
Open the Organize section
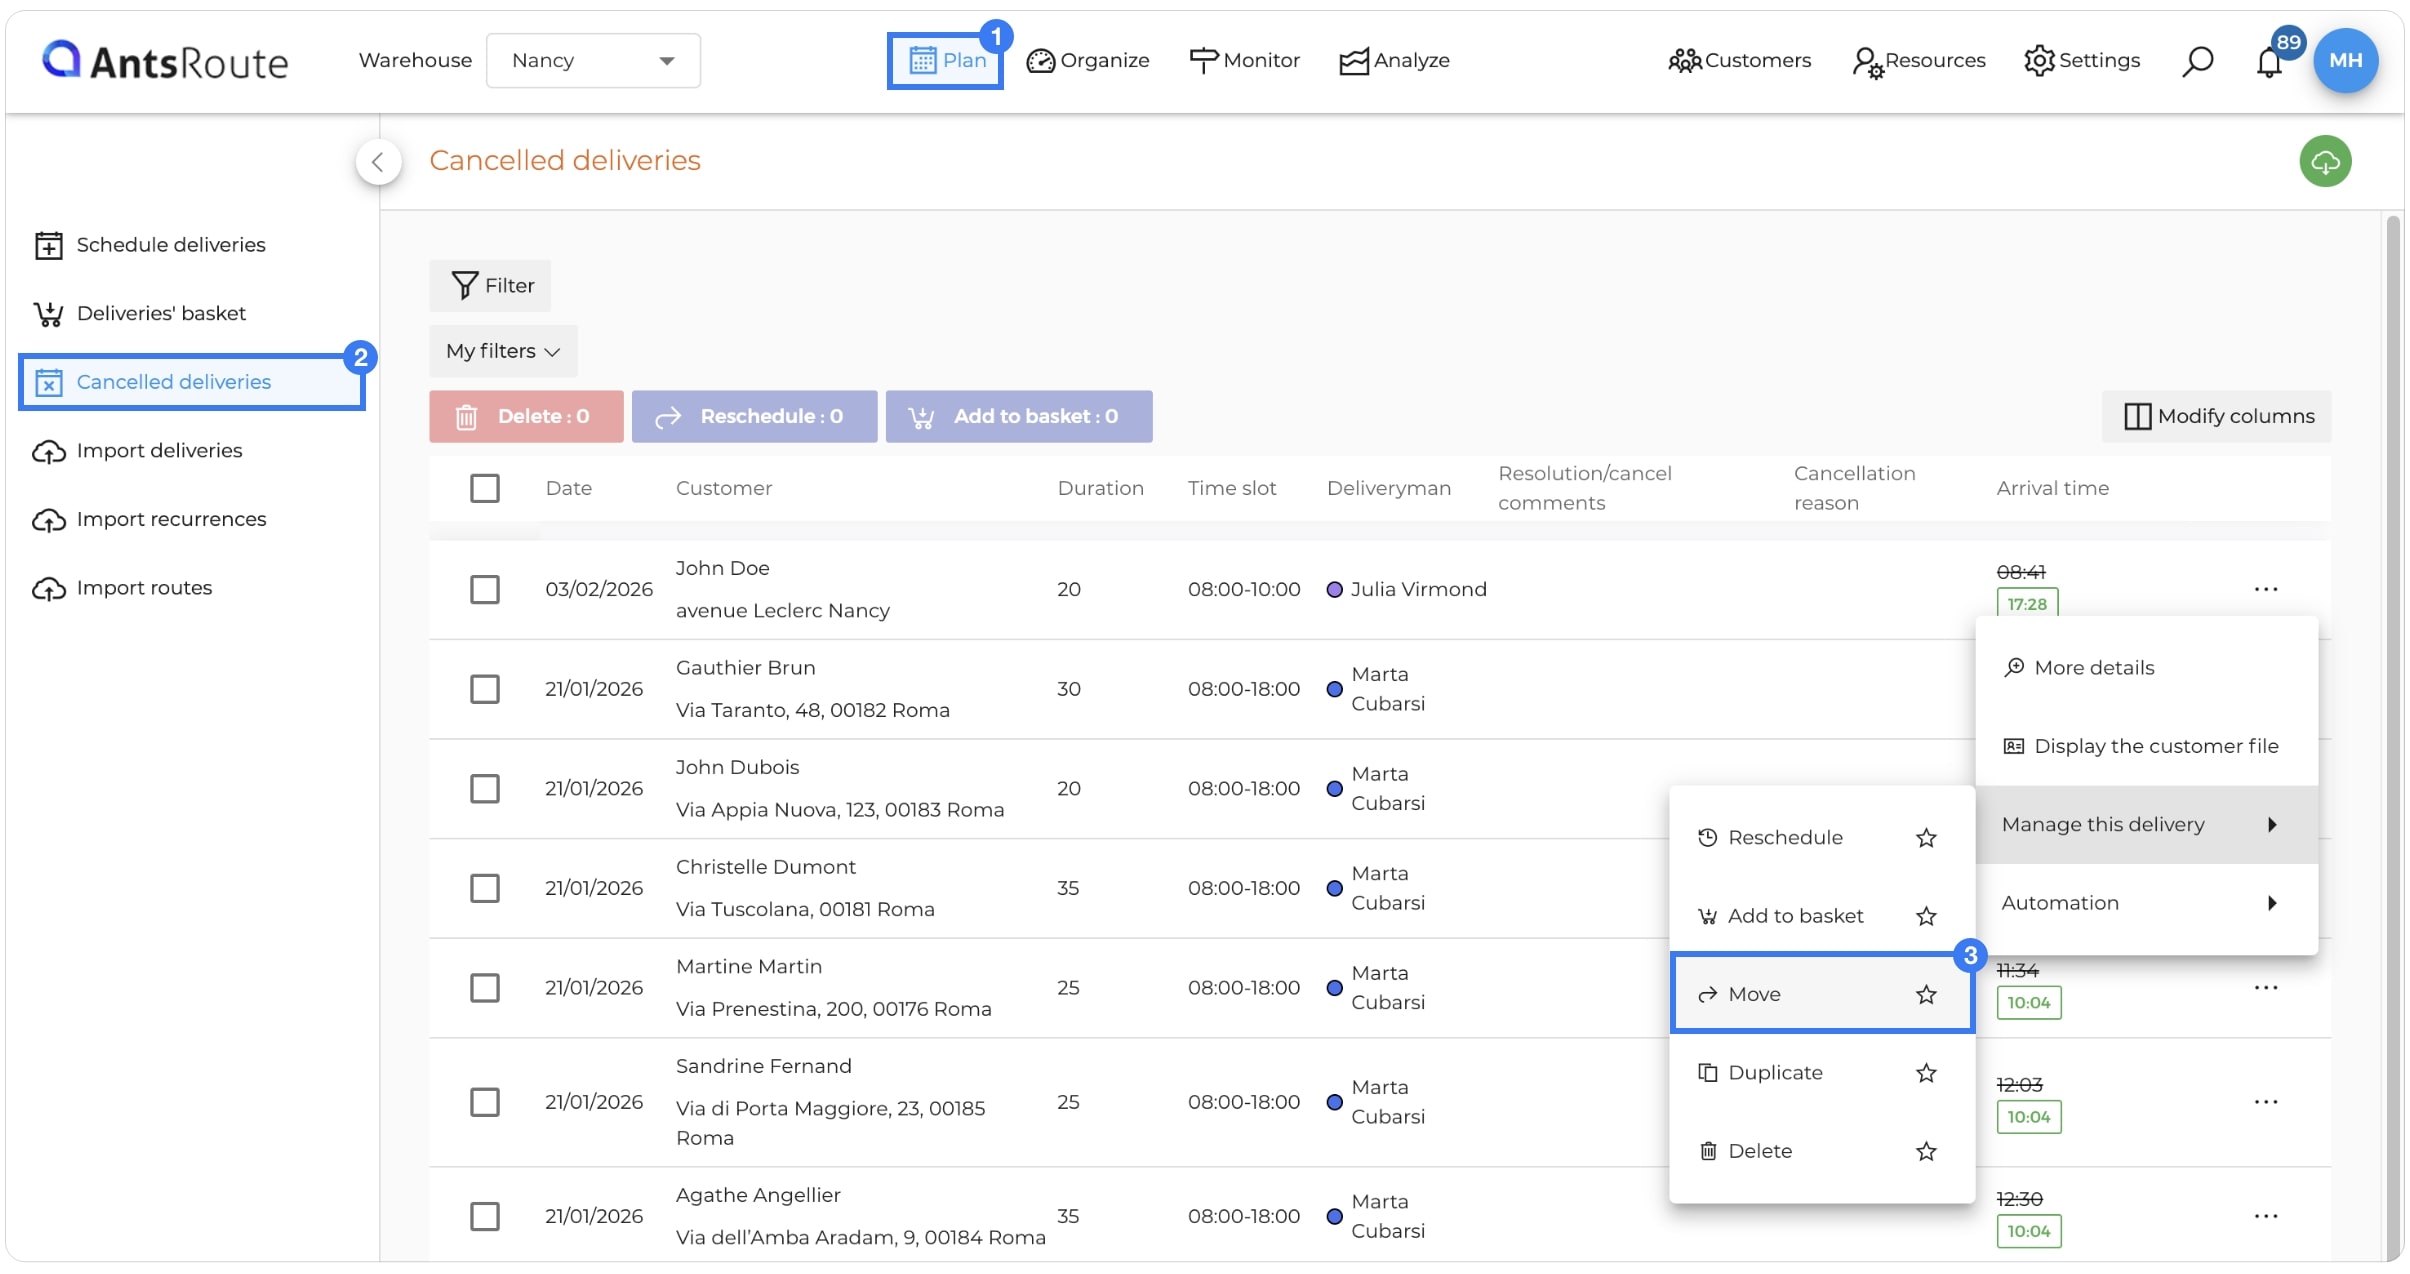click(x=1088, y=61)
